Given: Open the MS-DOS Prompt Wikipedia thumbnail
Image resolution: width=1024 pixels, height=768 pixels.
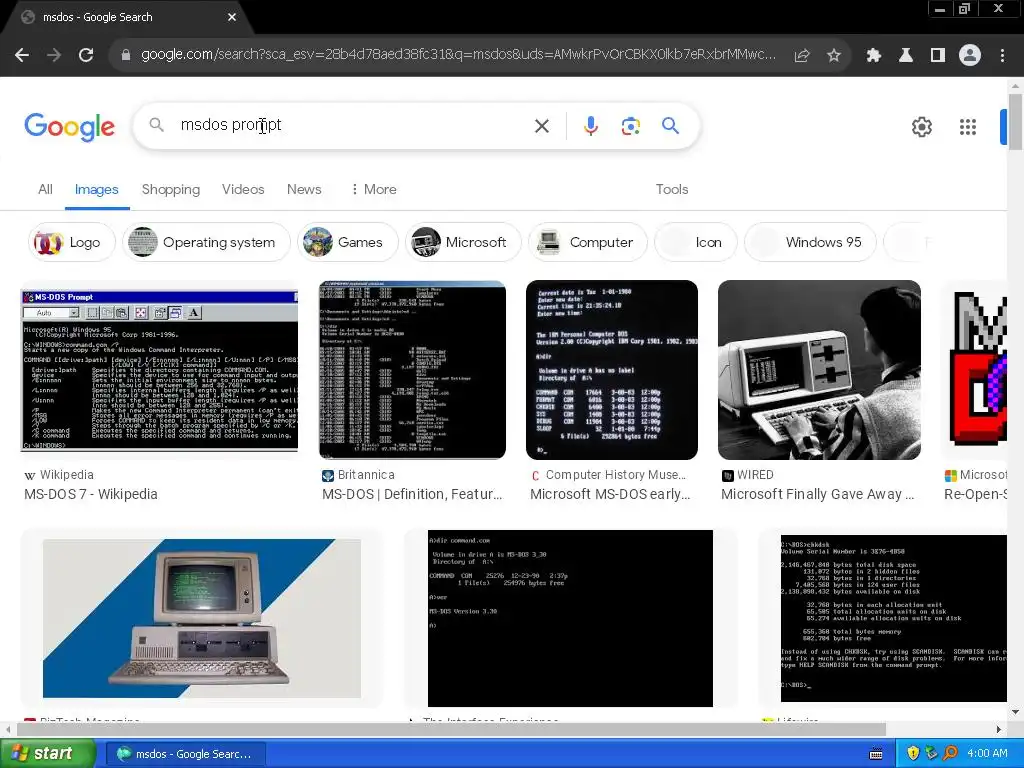Looking at the screenshot, I should pyautogui.click(x=159, y=370).
